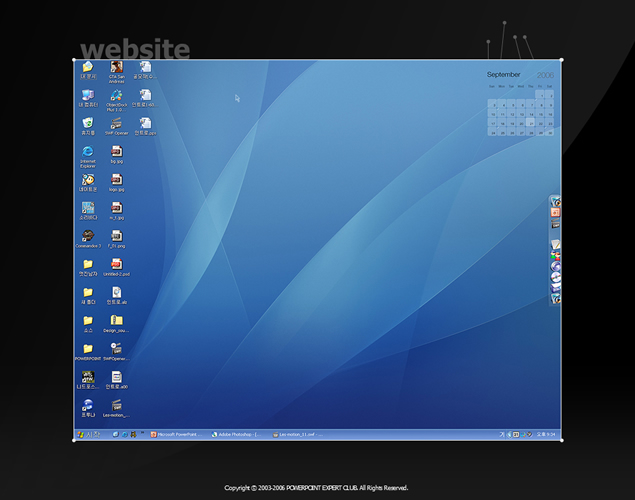This screenshot has width=635, height=500.
Task: Open the SWF Opener desktop icon
Action: [117, 124]
